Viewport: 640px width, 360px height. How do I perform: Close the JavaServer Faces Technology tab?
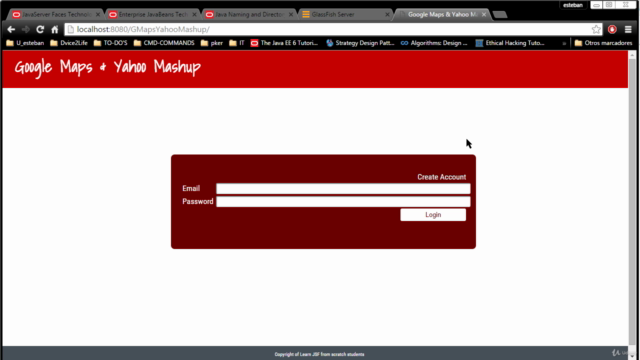pos(98,14)
